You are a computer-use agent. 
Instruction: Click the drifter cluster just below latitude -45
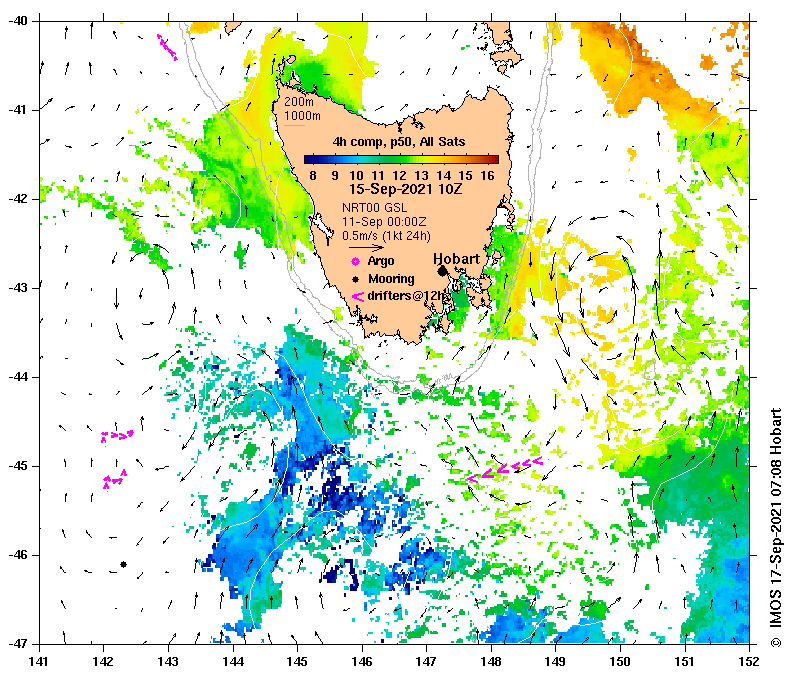115,479
